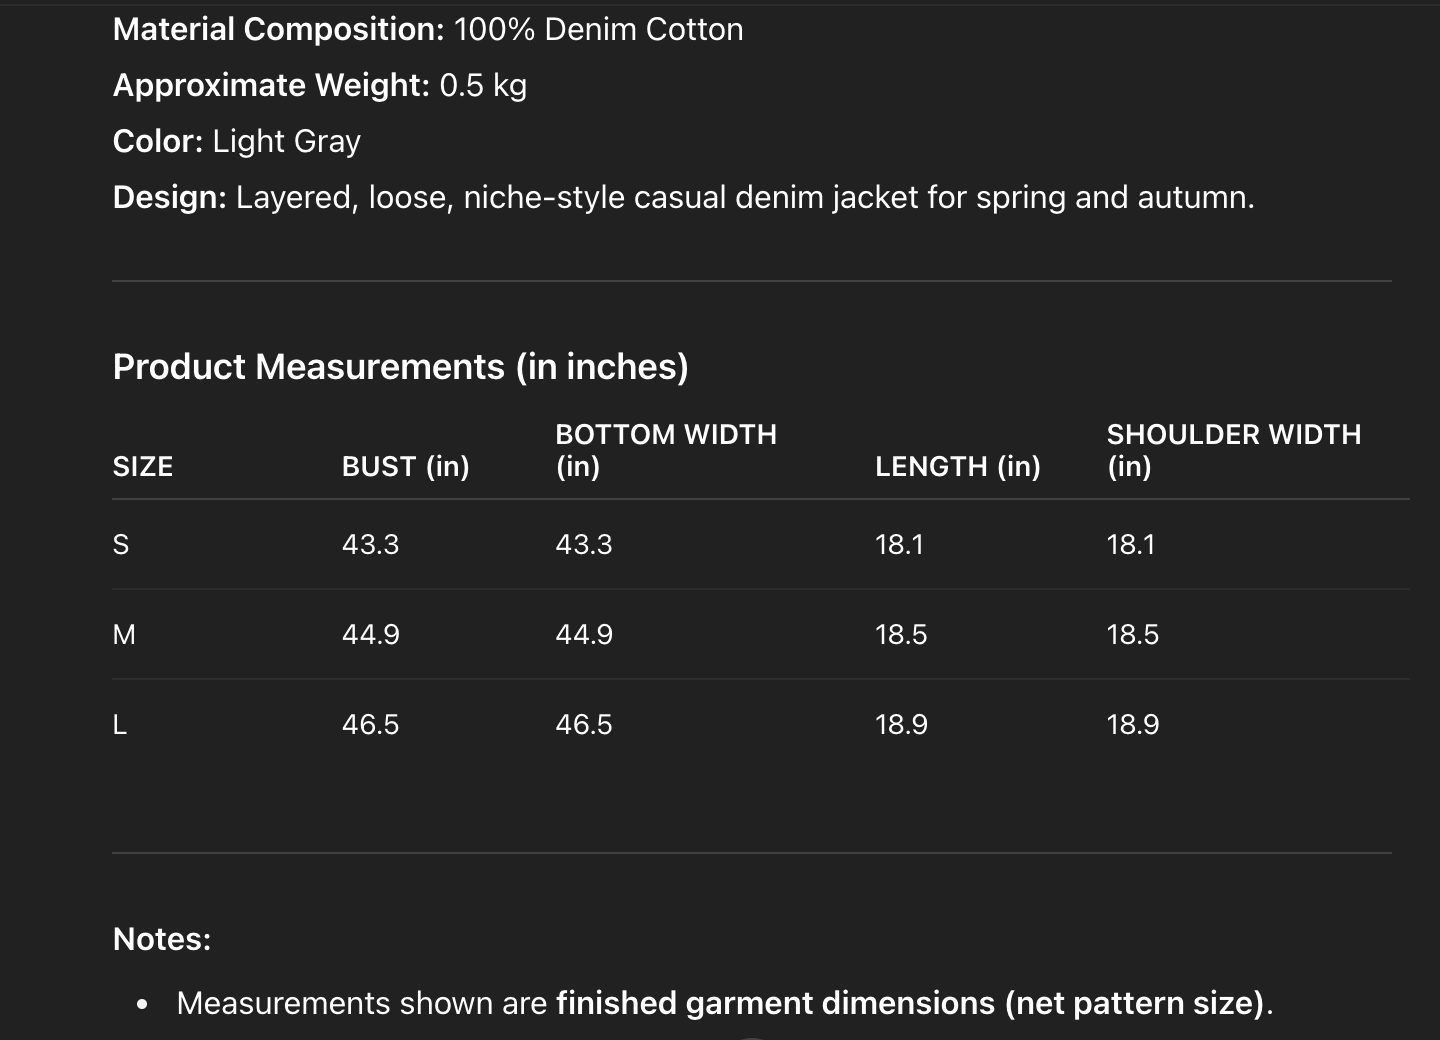The image size is (1440, 1040).
Task: Select the Color: Light Gray text
Action: point(237,142)
